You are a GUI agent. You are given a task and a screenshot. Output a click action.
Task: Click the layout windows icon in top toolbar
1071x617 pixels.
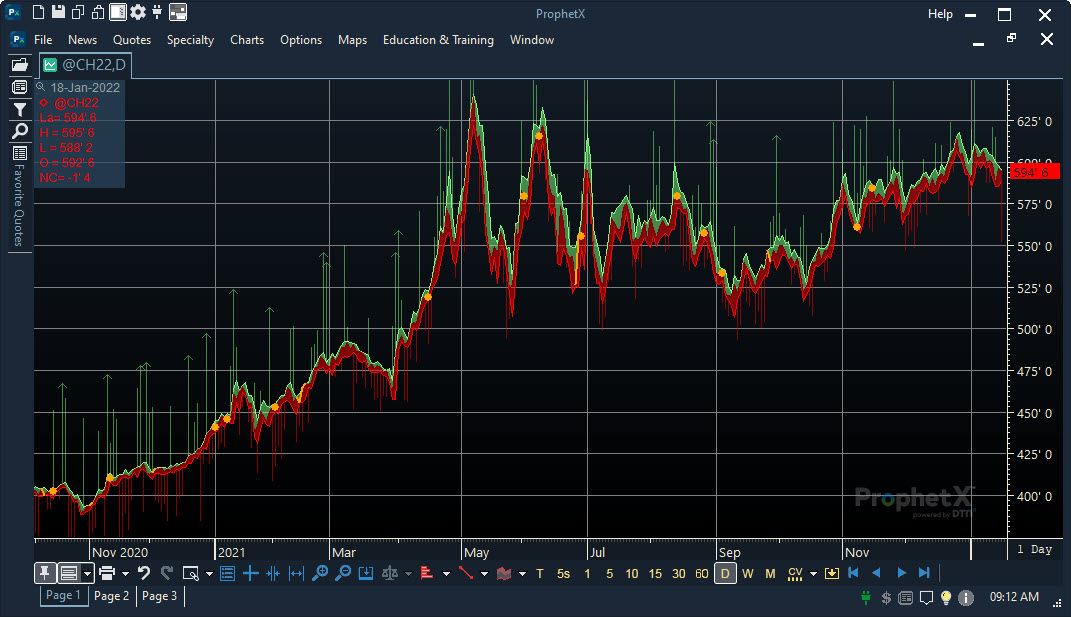point(178,12)
